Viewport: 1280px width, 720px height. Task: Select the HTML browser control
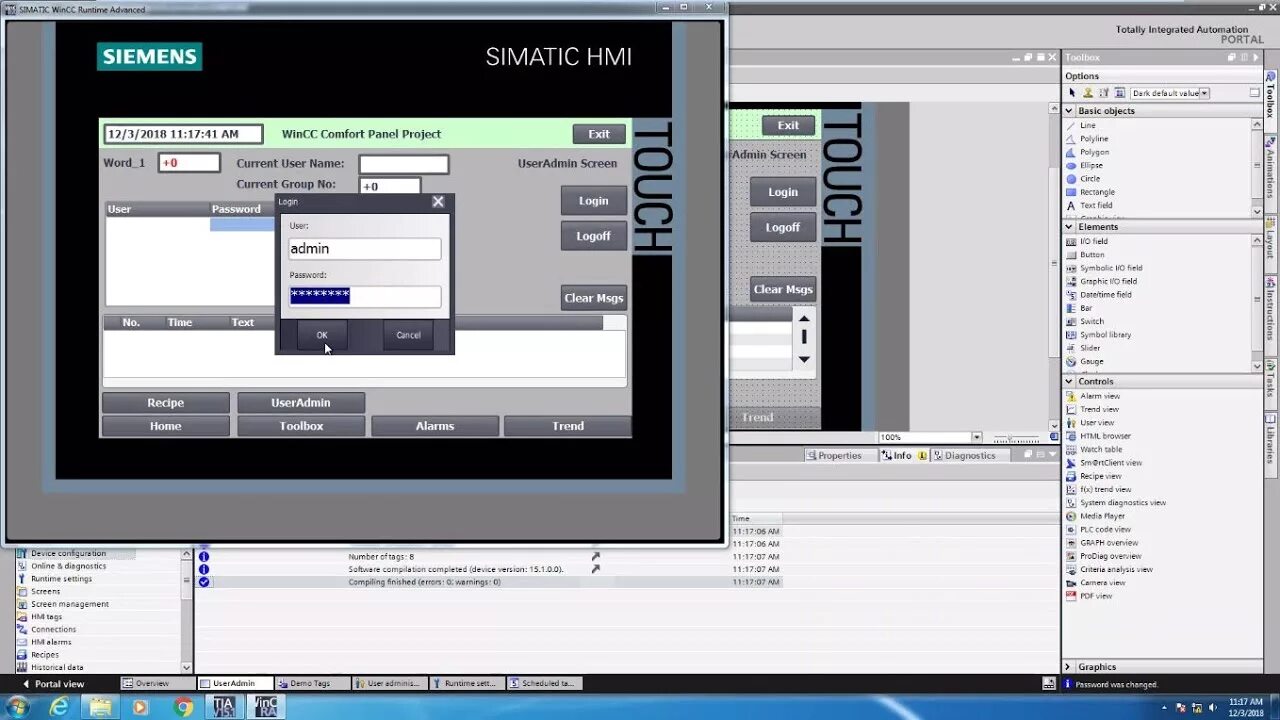tap(1105, 436)
